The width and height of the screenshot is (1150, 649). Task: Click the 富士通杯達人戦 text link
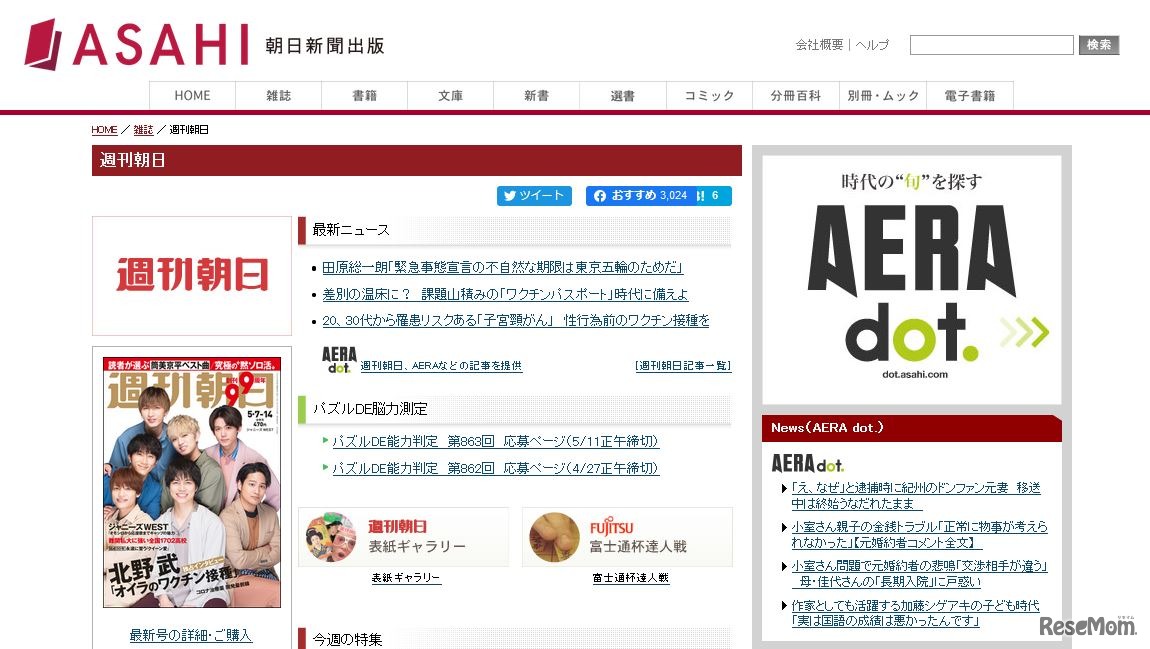(x=631, y=578)
